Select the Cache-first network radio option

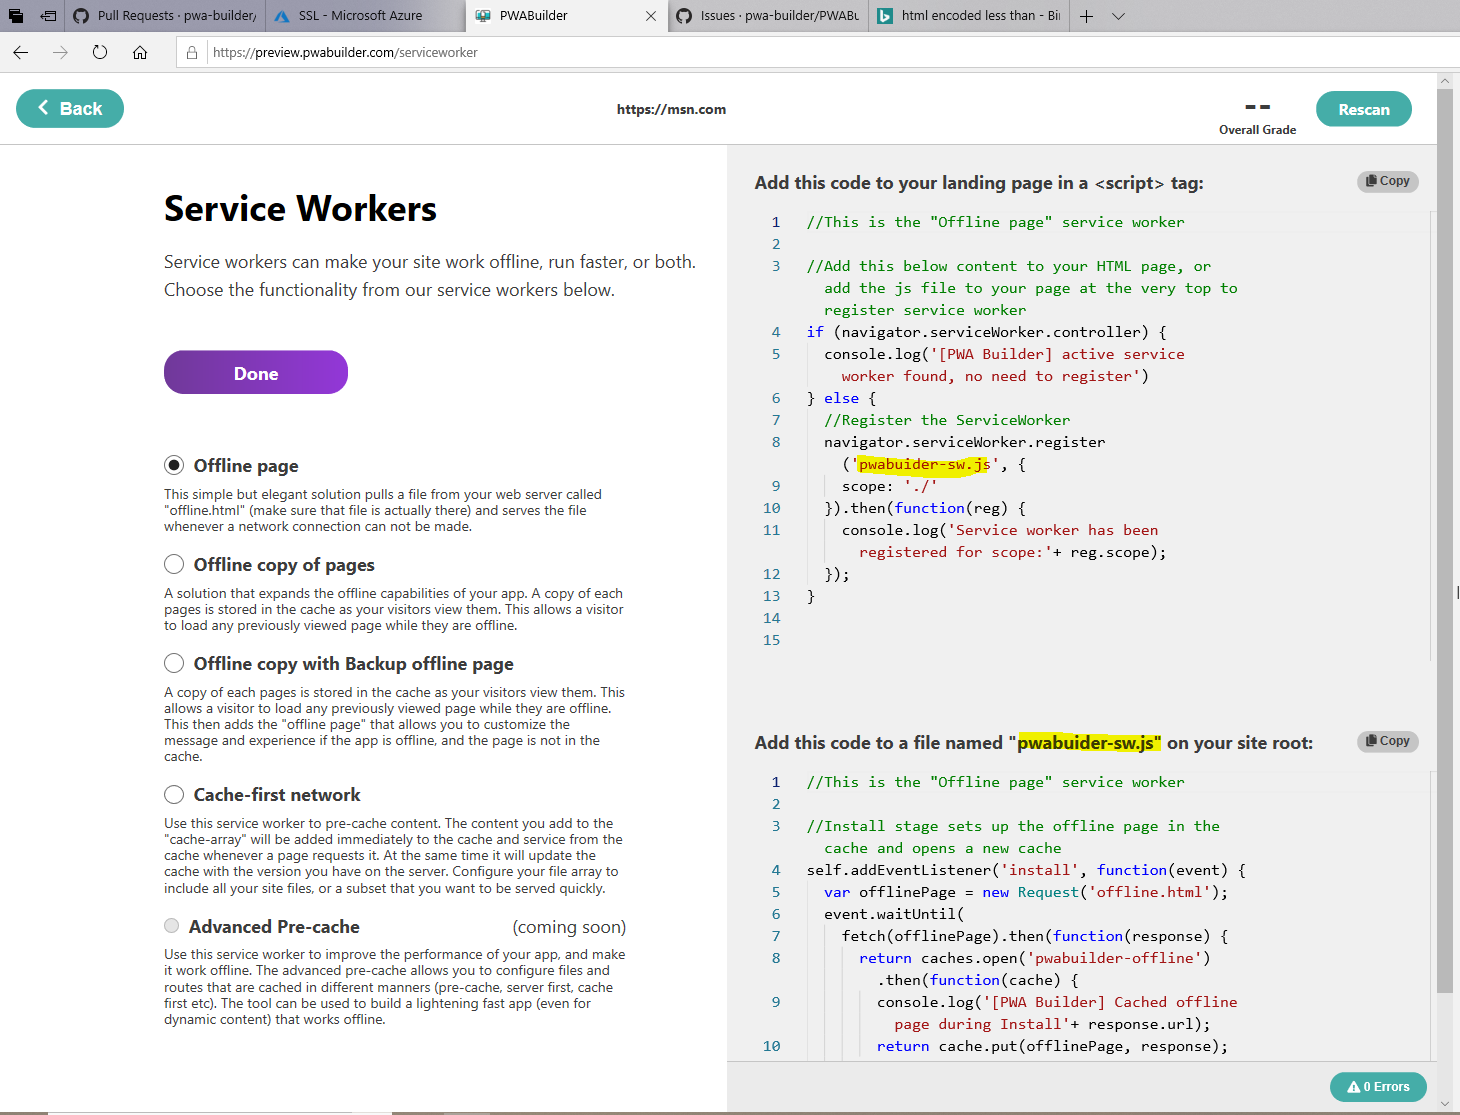[174, 794]
